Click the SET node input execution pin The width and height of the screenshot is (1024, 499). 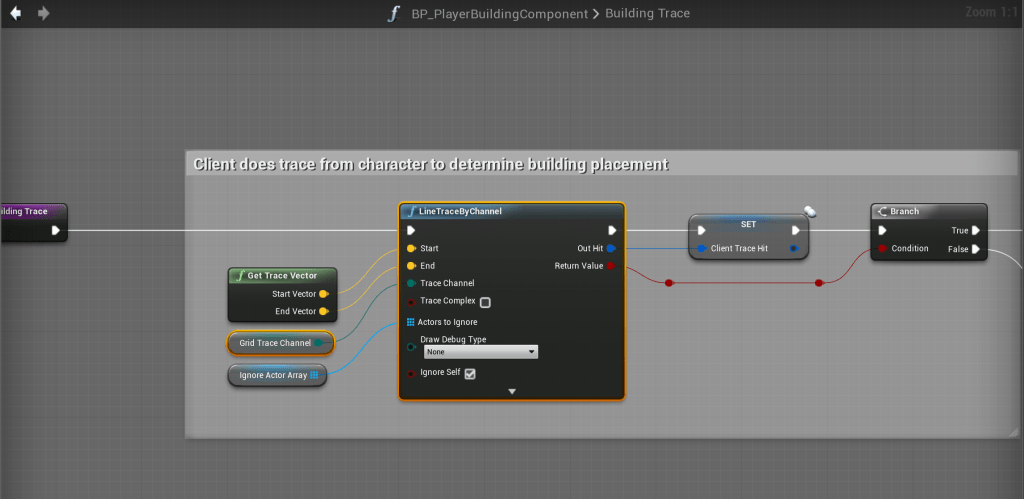[x=701, y=231]
